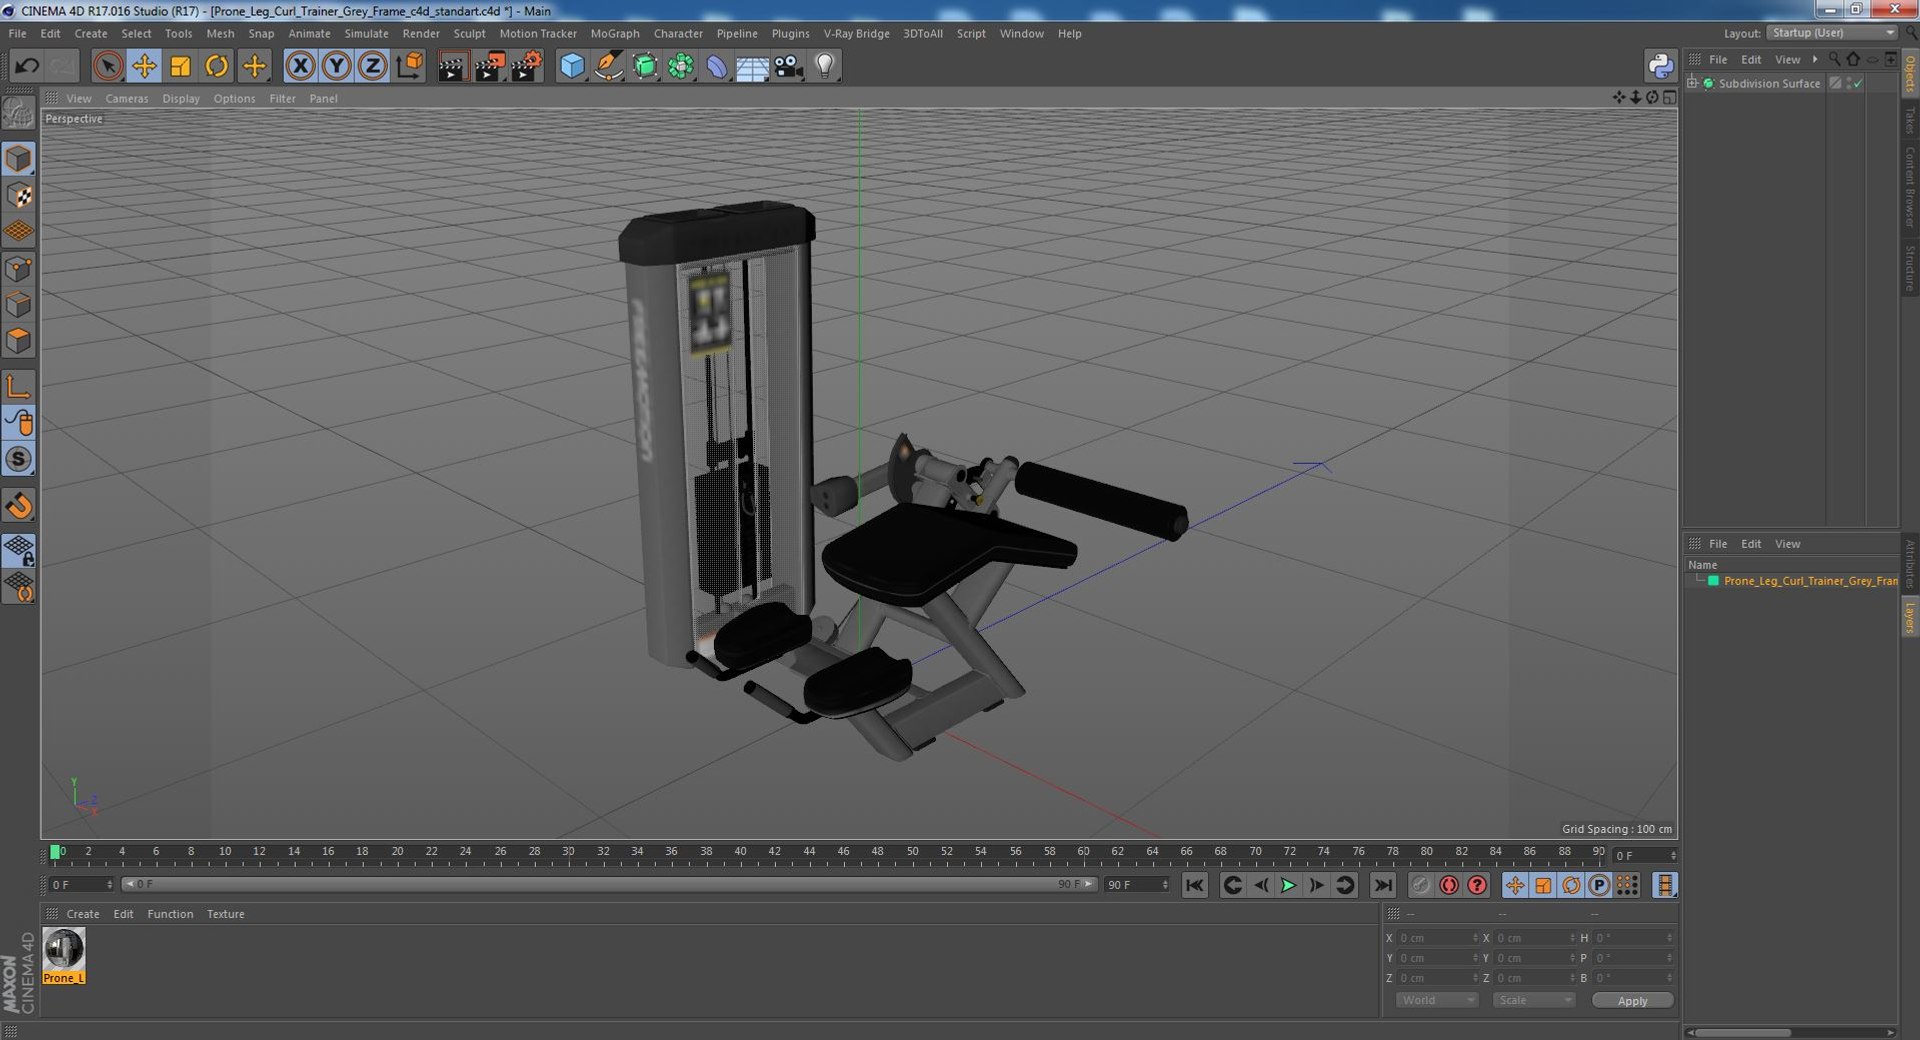1920x1040 pixels.
Task: Toggle X axis lock
Action: point(300,66)
